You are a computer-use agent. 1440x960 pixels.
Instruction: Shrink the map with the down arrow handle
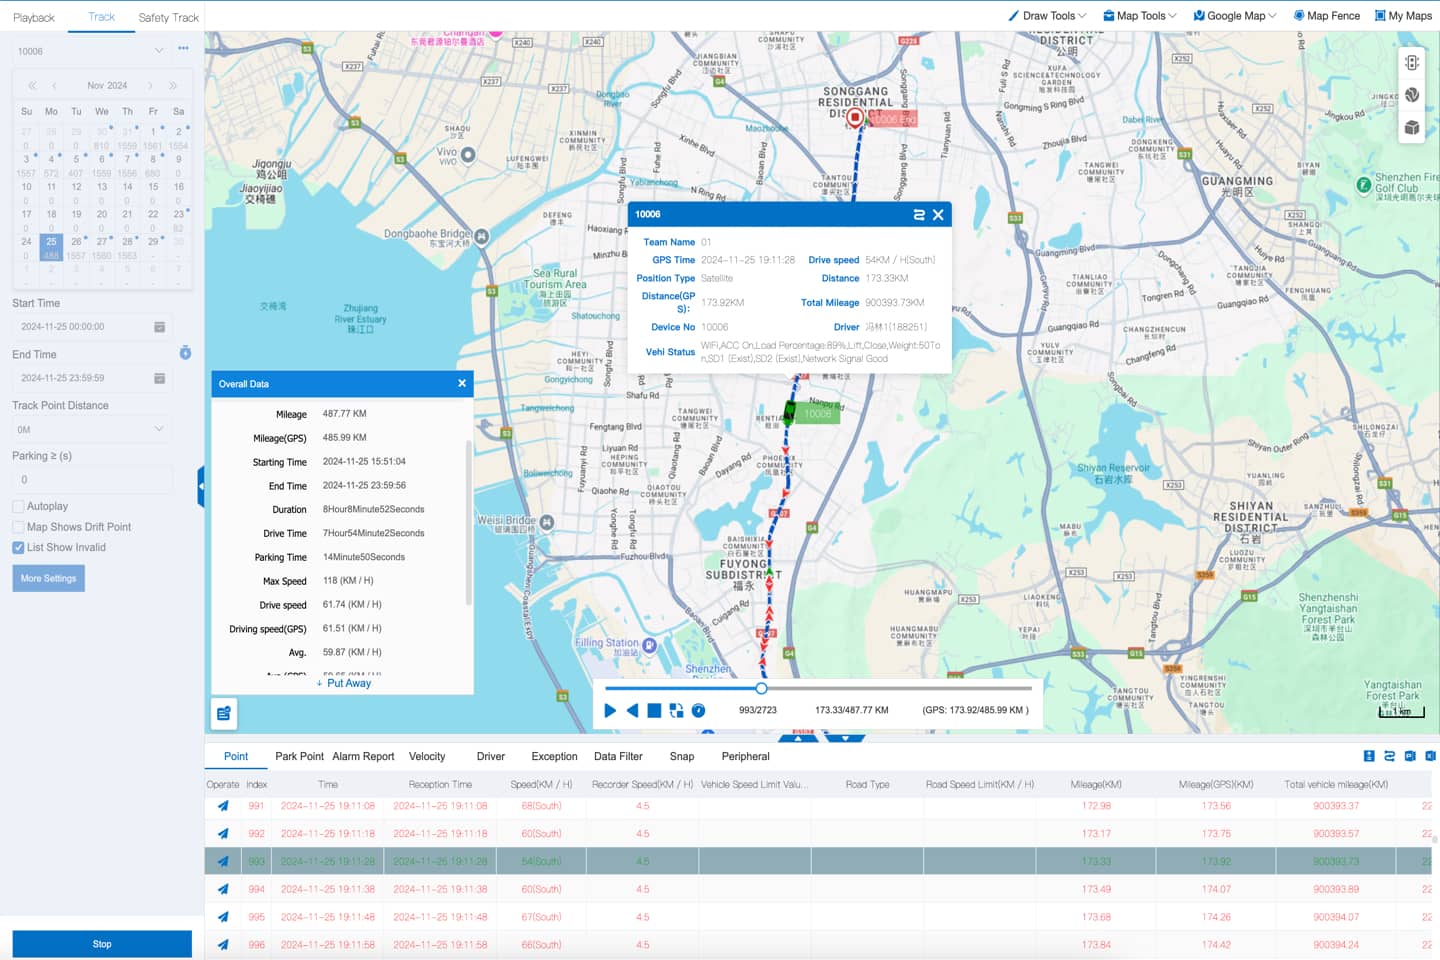(846, 739)
